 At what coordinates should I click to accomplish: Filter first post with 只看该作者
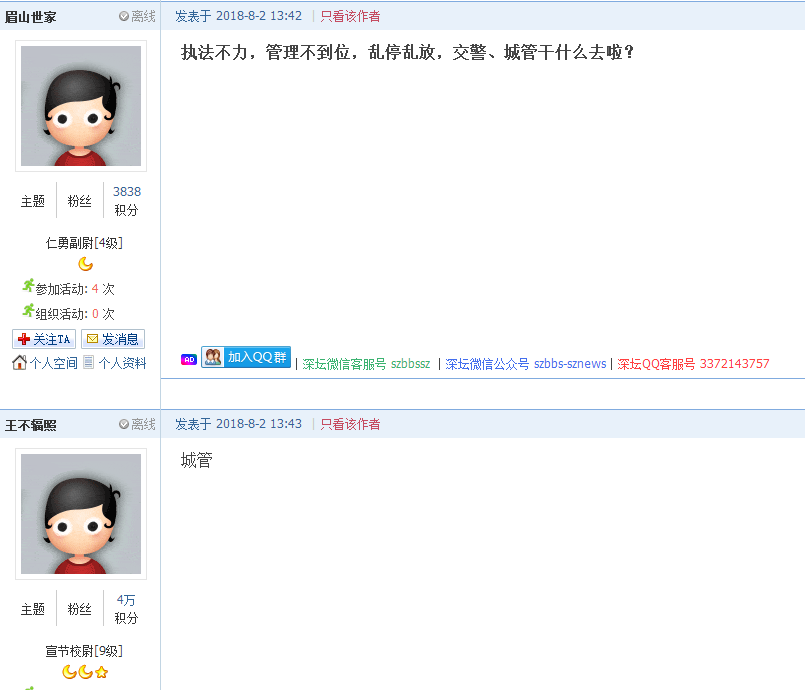pyautogui.click(x=350, y=16)
